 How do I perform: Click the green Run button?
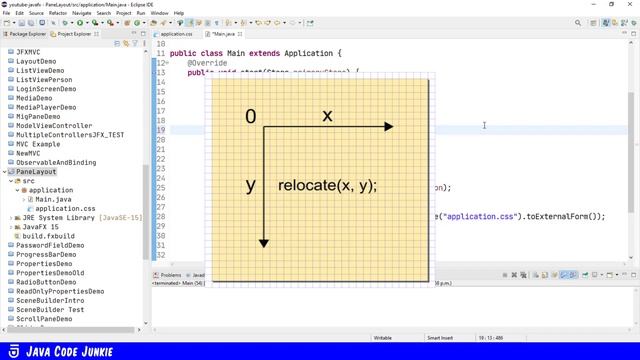point(80,23)
